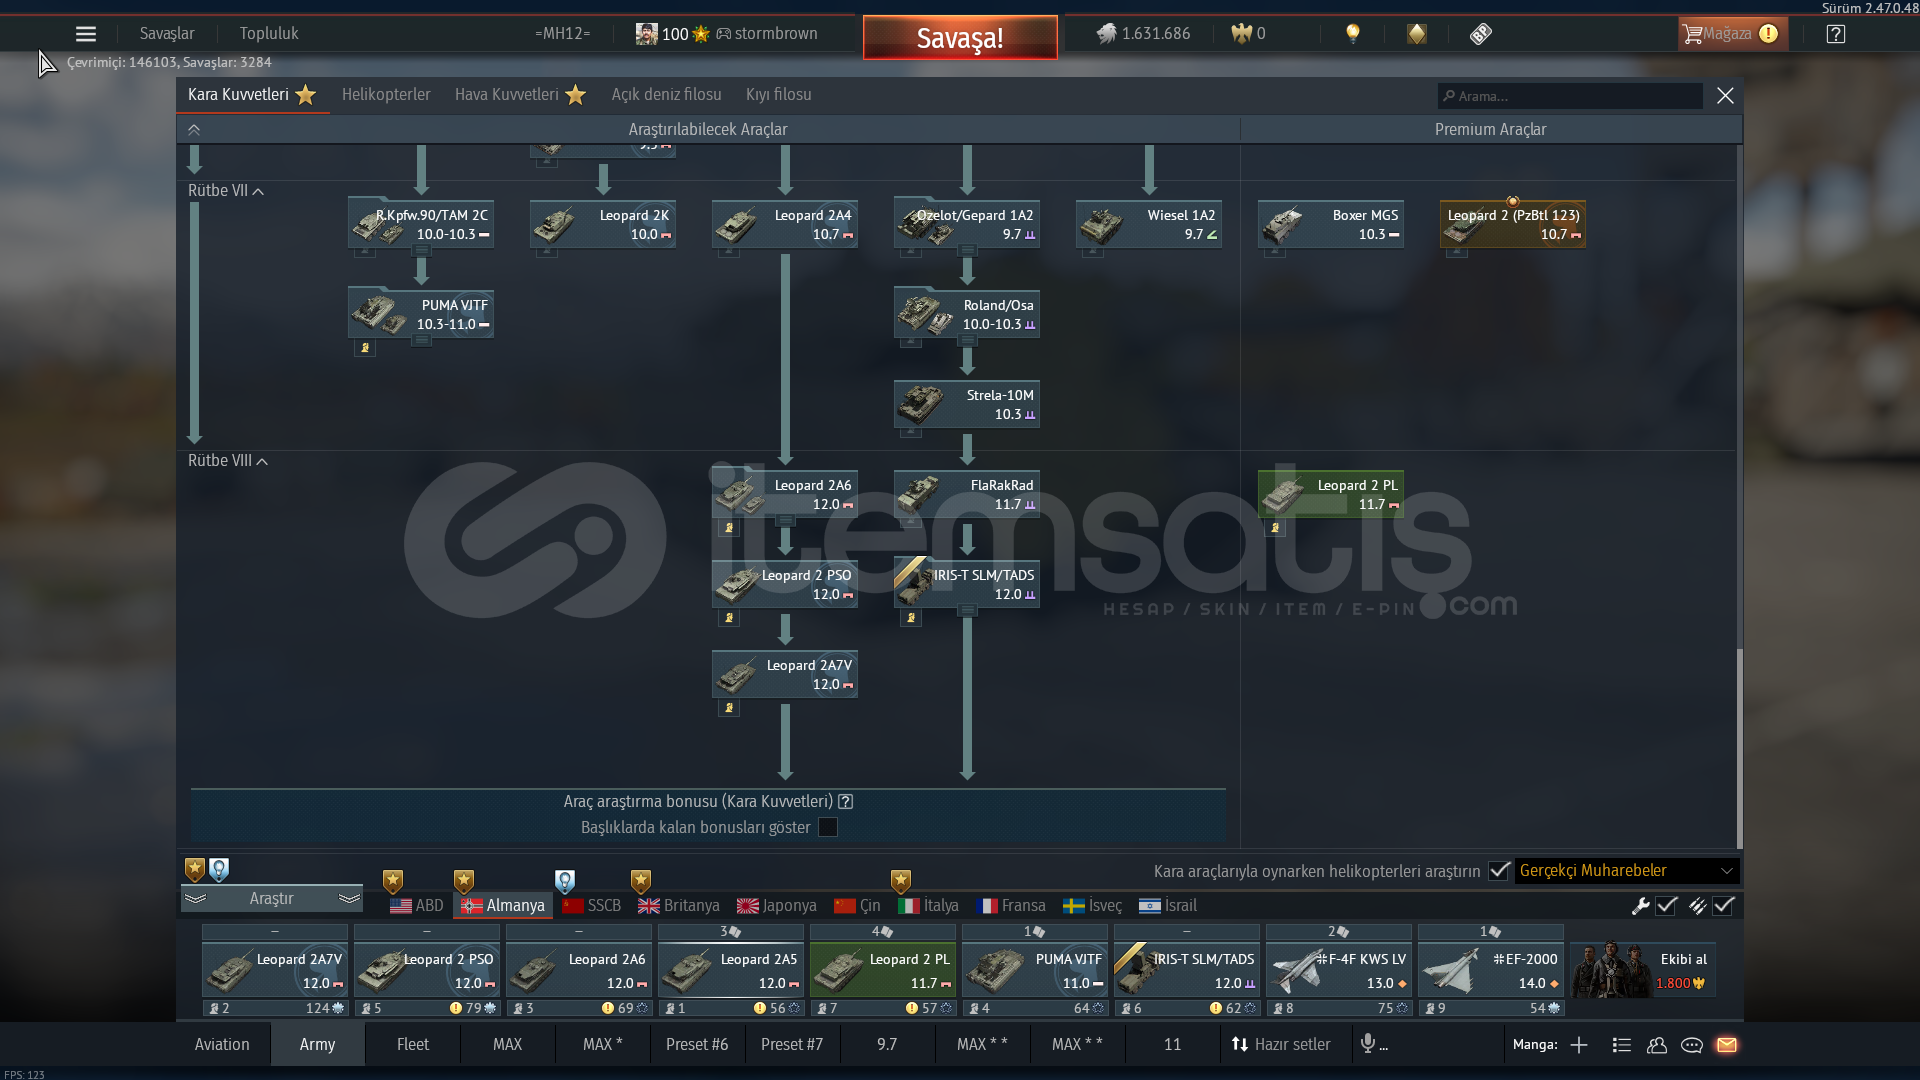Click the Silver Lions balance 1.631.686
1920x1080 pixels.
pyautogui.click(x=1143, y=34)
